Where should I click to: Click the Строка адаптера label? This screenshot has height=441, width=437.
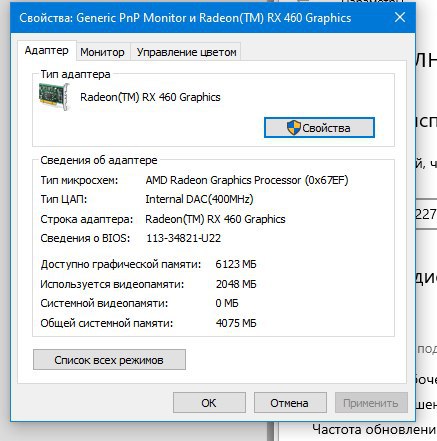coord(87,219)
